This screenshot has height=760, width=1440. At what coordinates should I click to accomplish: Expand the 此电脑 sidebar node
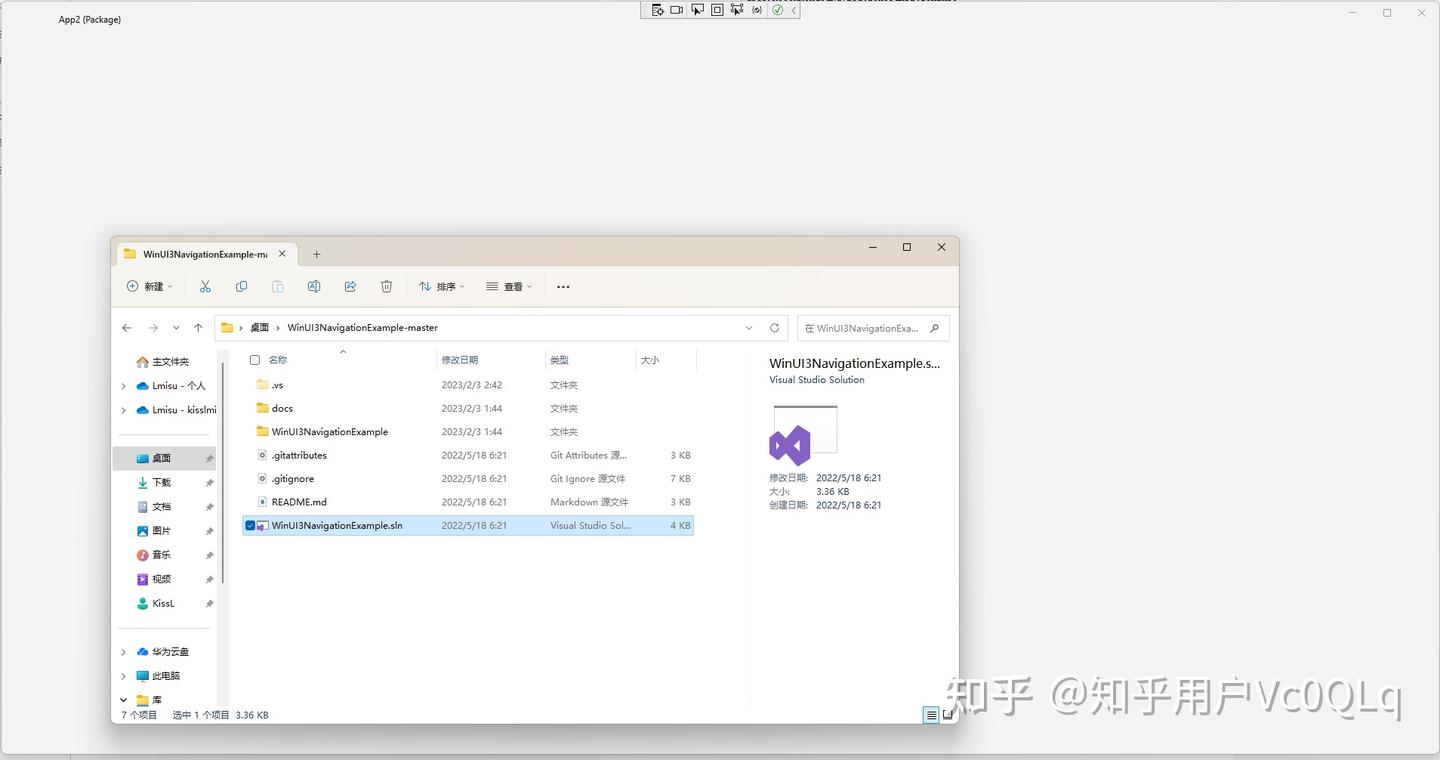click(x=123, y=675)
